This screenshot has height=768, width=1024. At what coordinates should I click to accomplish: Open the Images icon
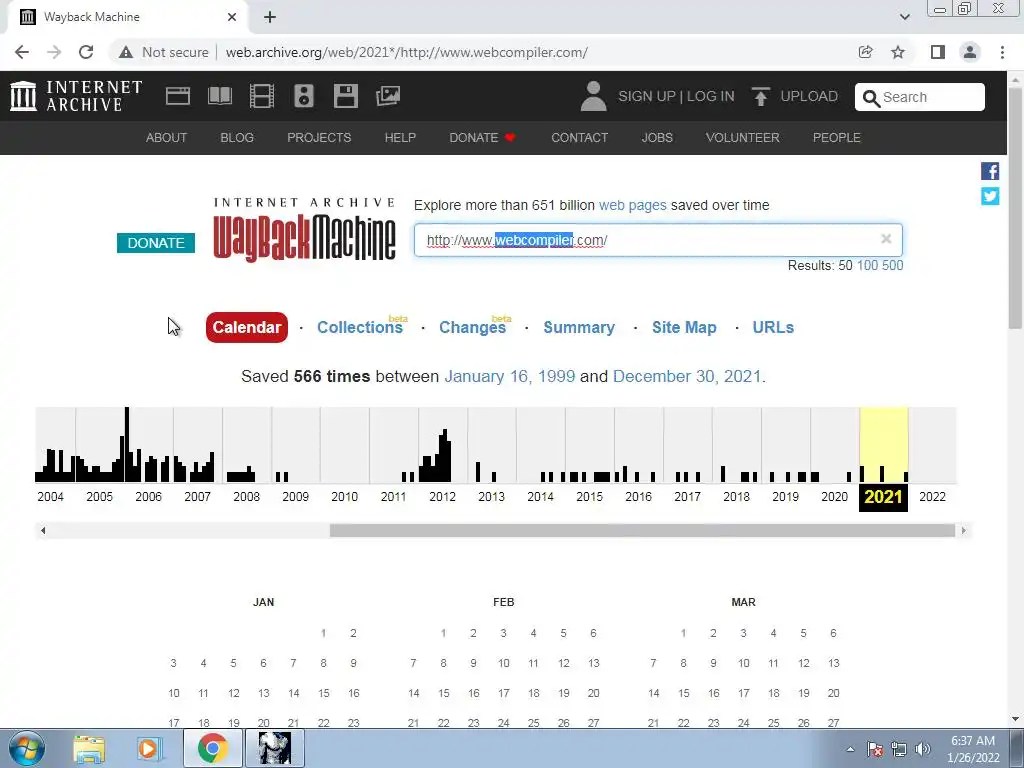click(388, 96)
